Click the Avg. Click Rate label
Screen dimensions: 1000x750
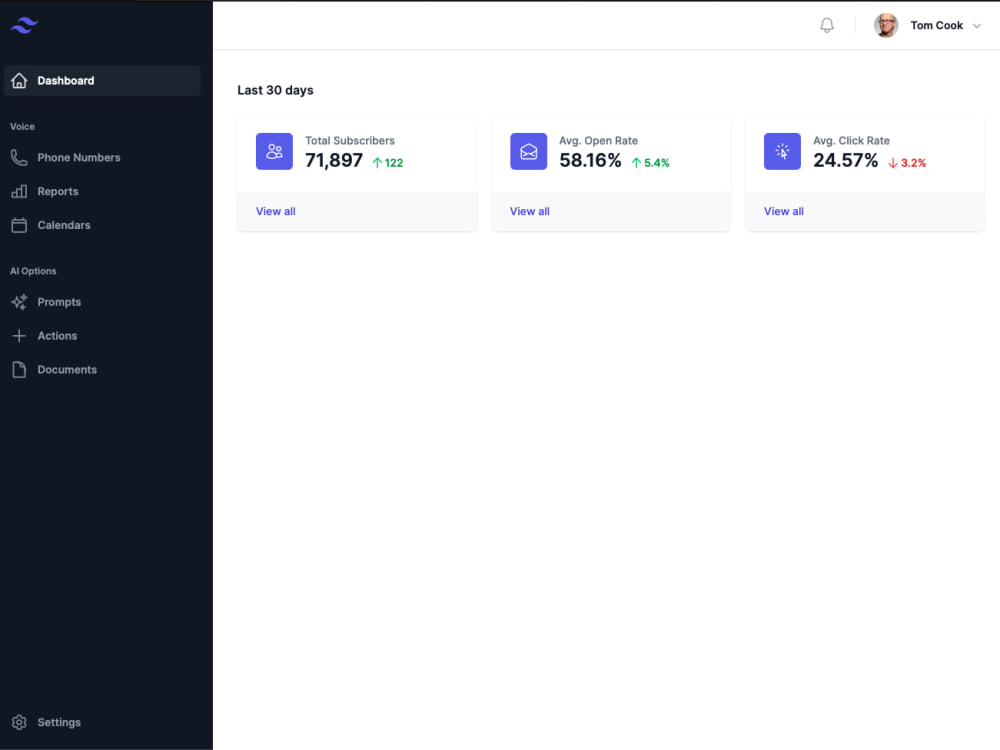851,140
